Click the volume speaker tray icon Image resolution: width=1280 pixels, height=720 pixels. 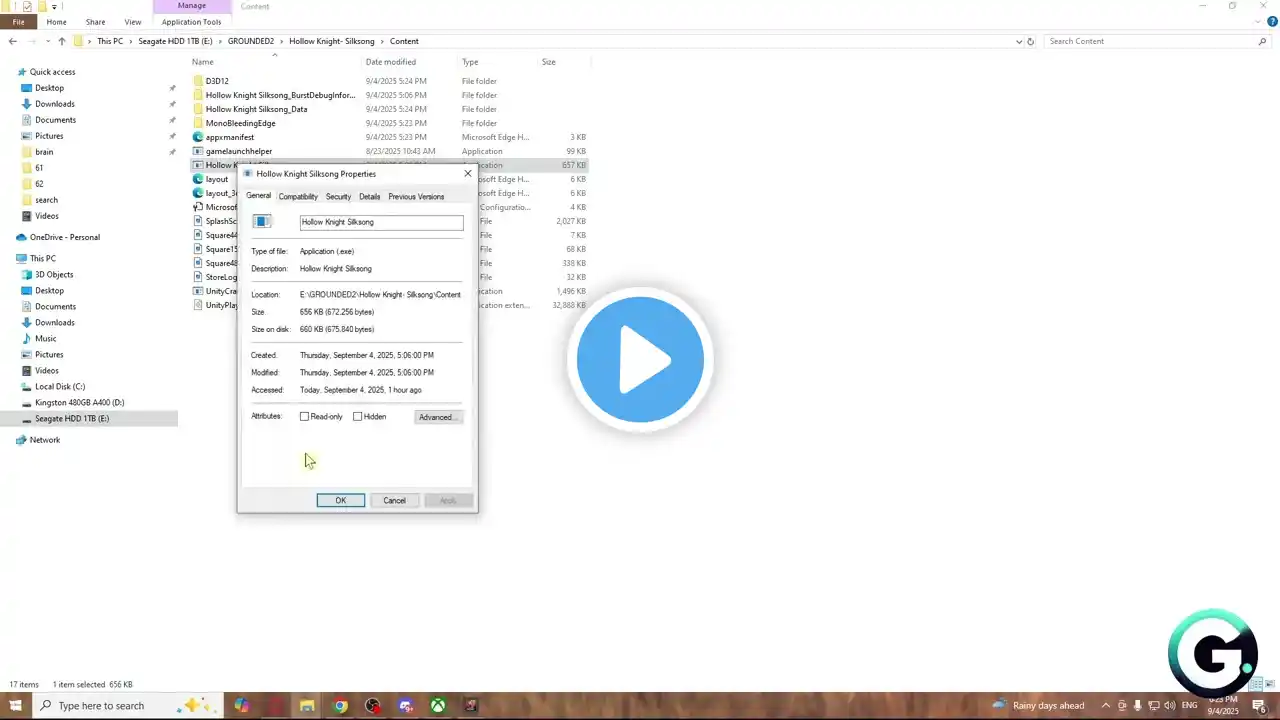pyautogui.click(x=1170, y=705)
